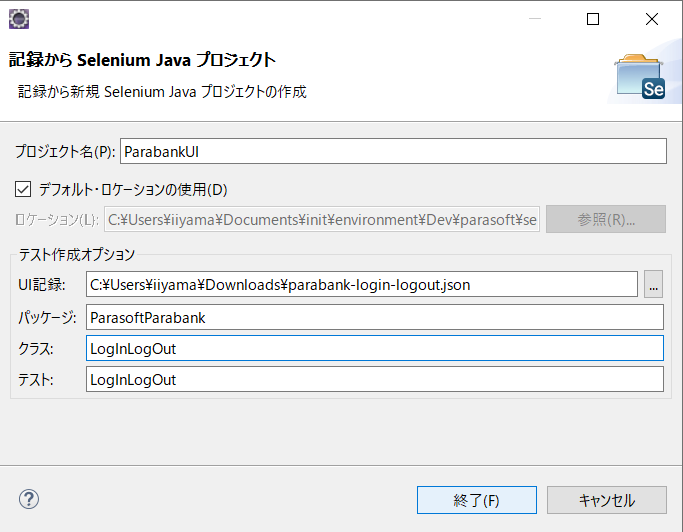
Task: Click the 記録から Selenium Java プロジェクト heading
Action: (x=142, y=60)
